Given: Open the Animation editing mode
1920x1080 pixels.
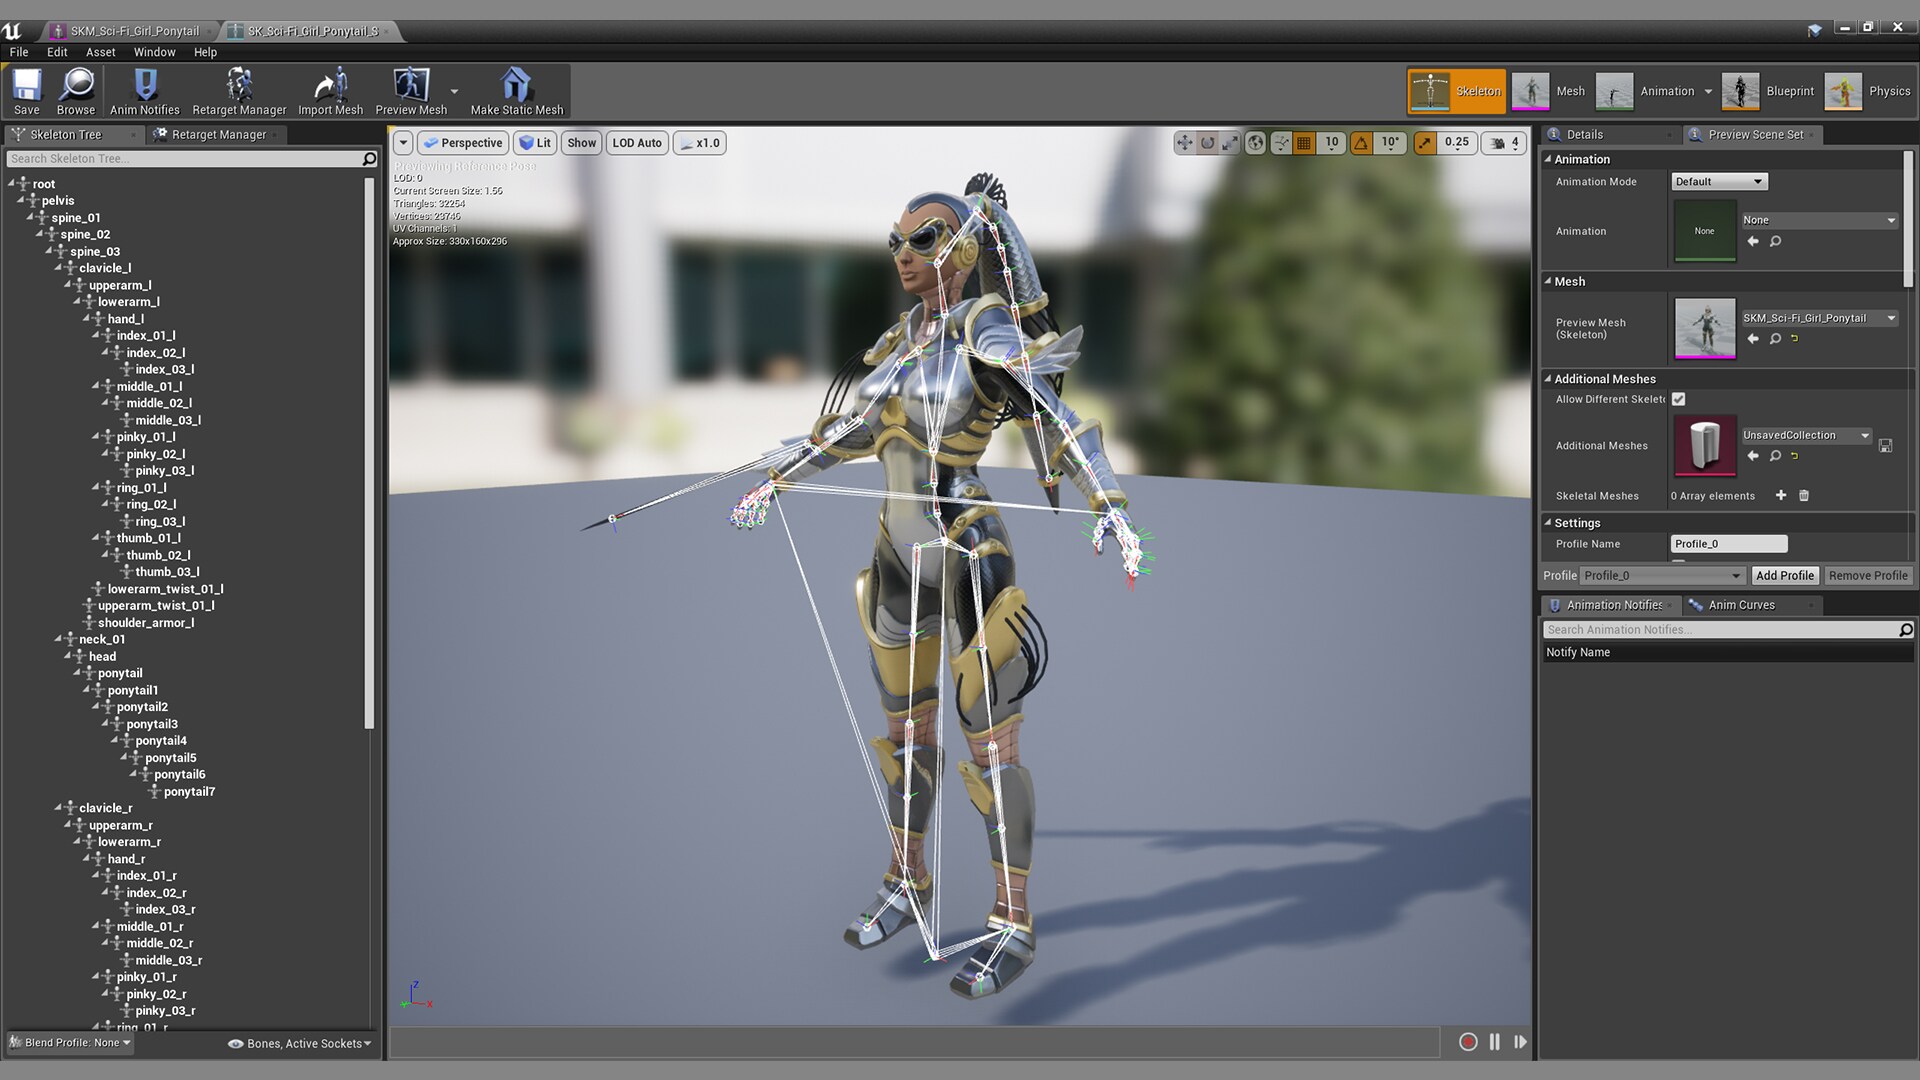Looking at the screenshot, I should pos(1614,90).
